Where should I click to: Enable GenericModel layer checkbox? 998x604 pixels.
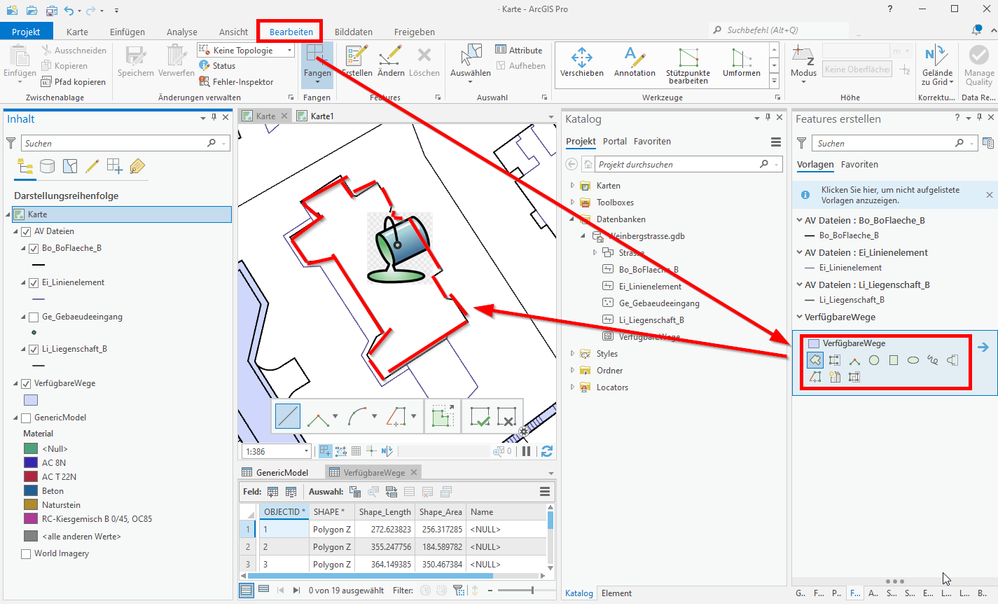coord(26,418)
